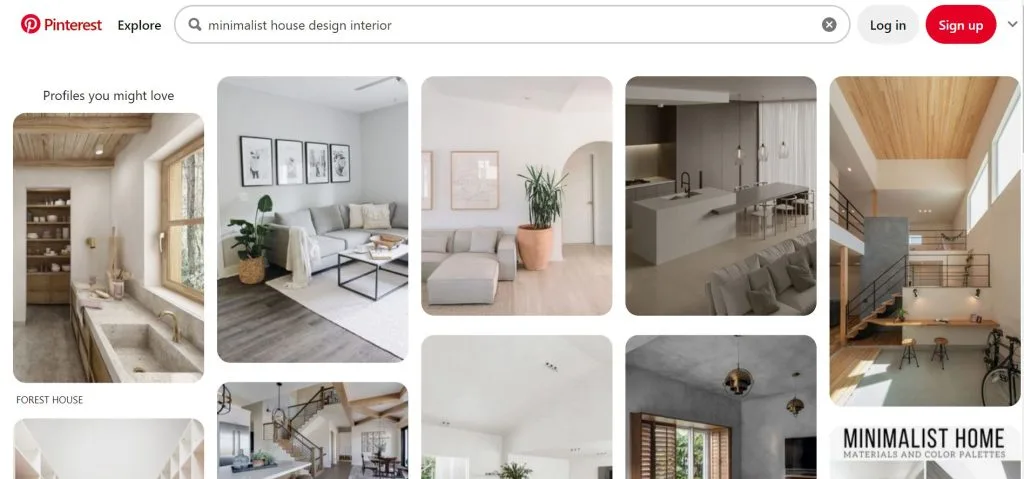
Task: Open the pin with terracotta potted plant
Action: (517, 196)
